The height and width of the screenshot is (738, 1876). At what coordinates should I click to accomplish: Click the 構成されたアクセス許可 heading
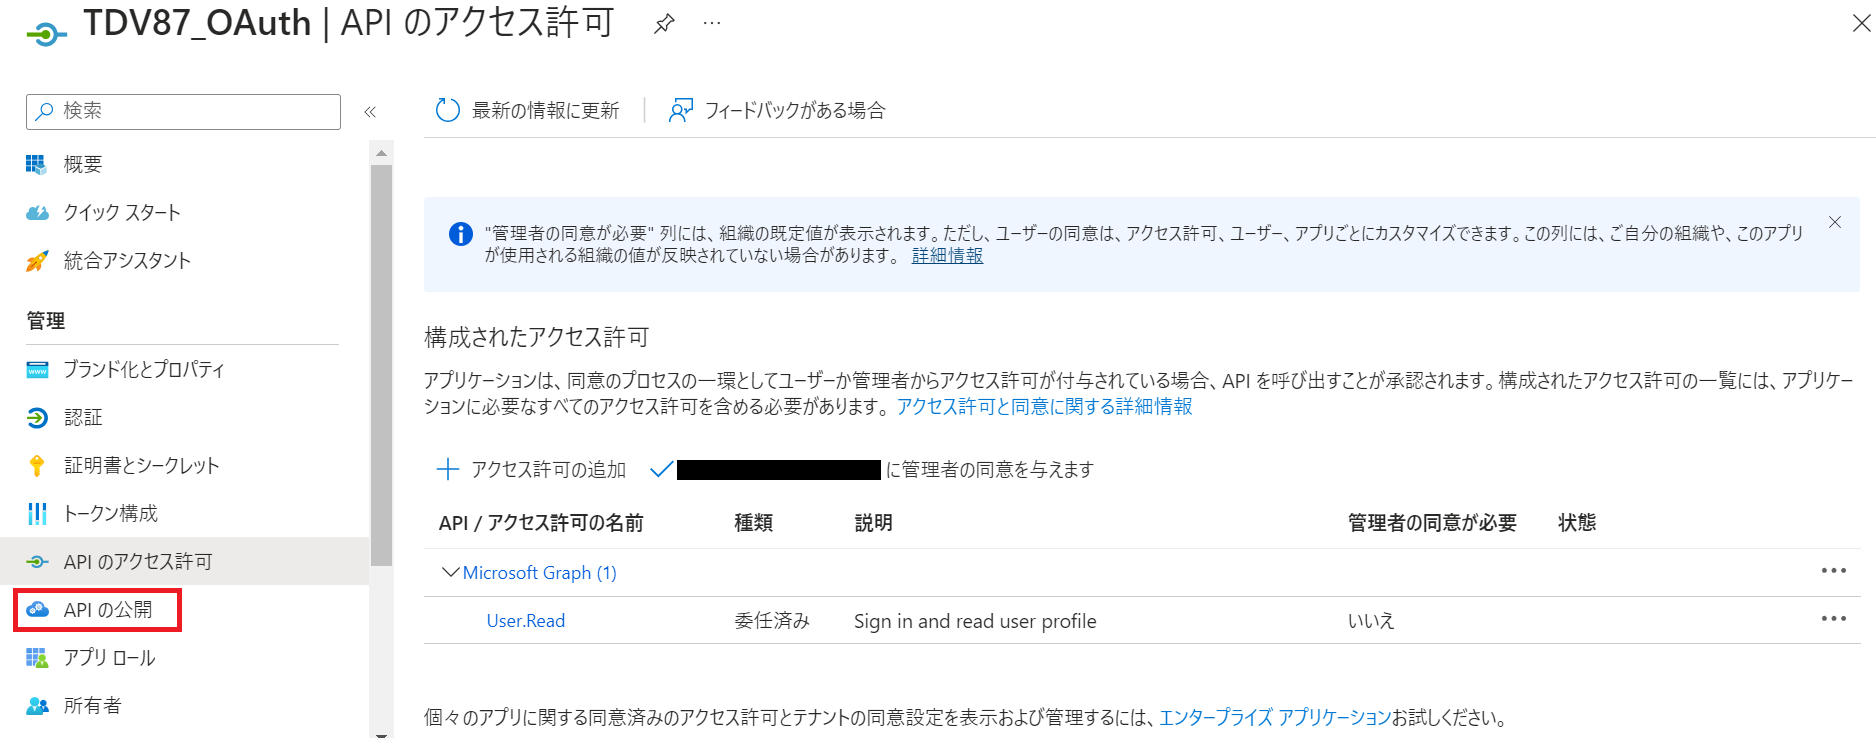(x=537, y=337)
